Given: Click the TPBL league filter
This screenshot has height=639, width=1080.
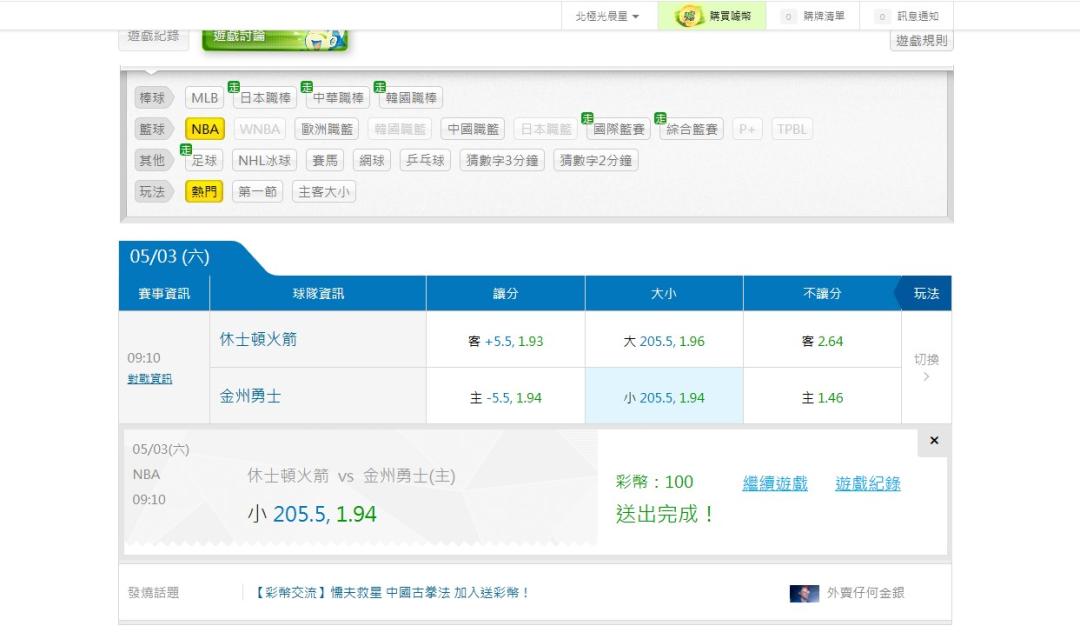Looking at the screenshot, I should click(792, 129).
